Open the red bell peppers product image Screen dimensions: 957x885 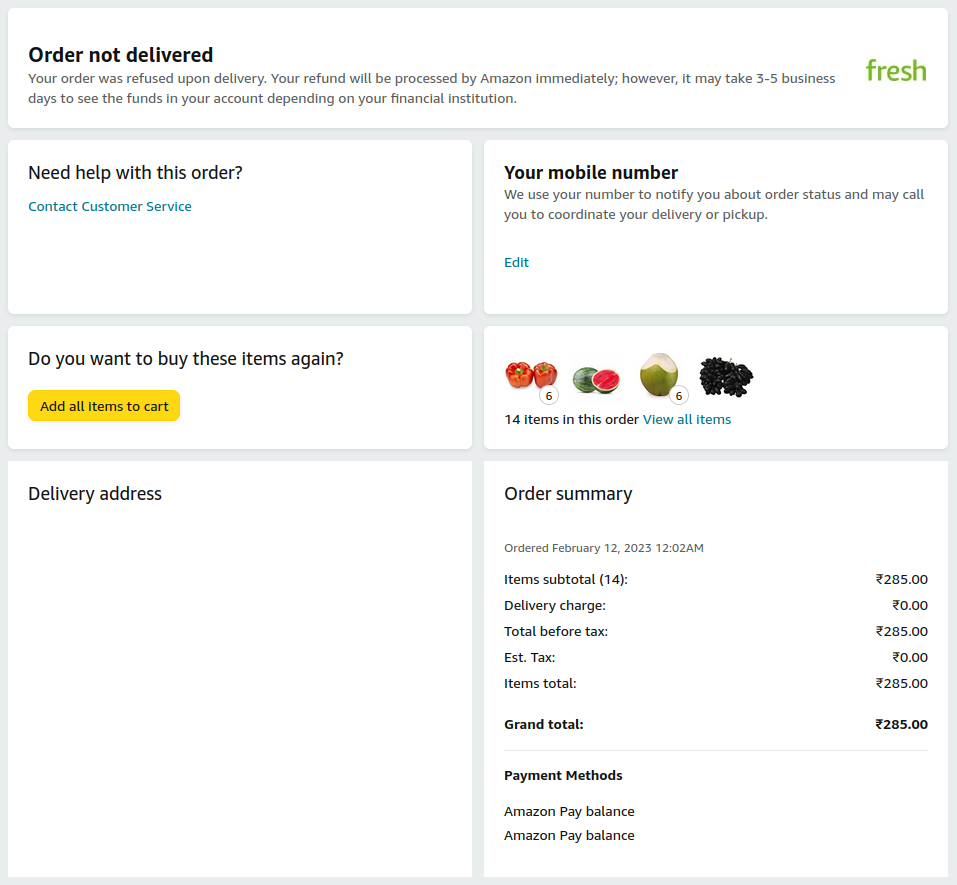(x=529, y=375)
